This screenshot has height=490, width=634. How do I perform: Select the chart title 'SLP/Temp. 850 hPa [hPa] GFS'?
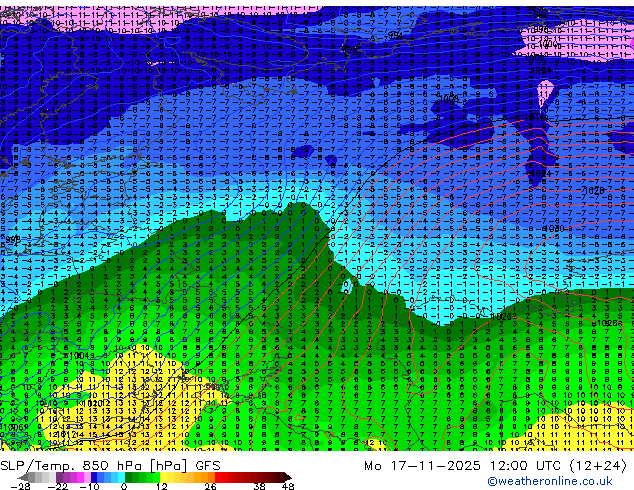110,466
